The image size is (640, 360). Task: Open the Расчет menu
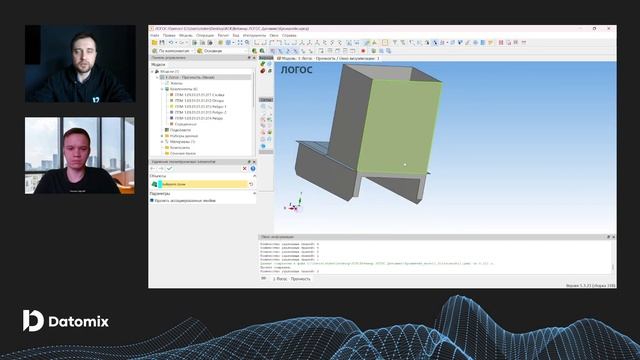click(x=223, y=36)
